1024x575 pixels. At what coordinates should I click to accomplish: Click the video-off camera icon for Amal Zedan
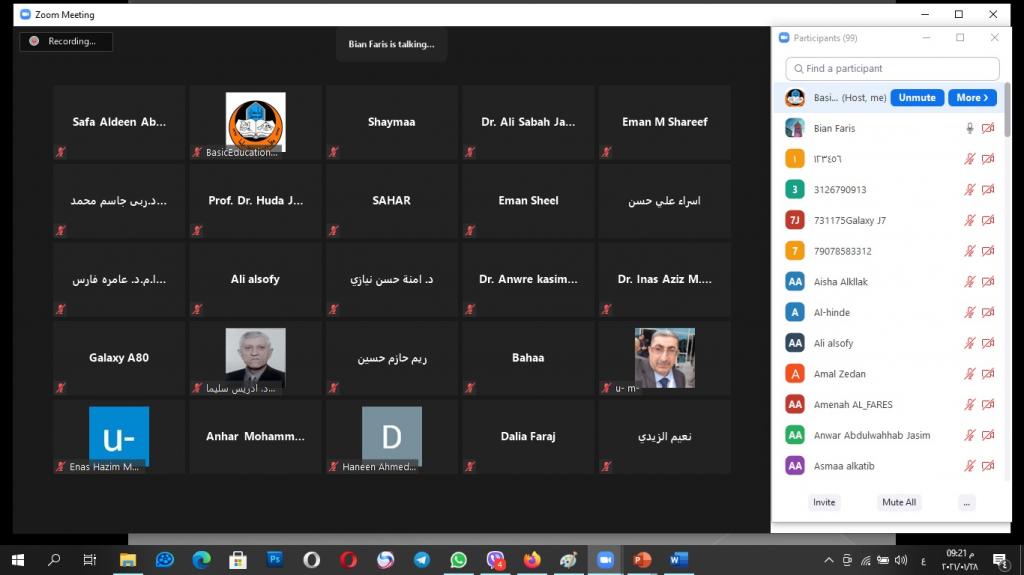[987, 374]
